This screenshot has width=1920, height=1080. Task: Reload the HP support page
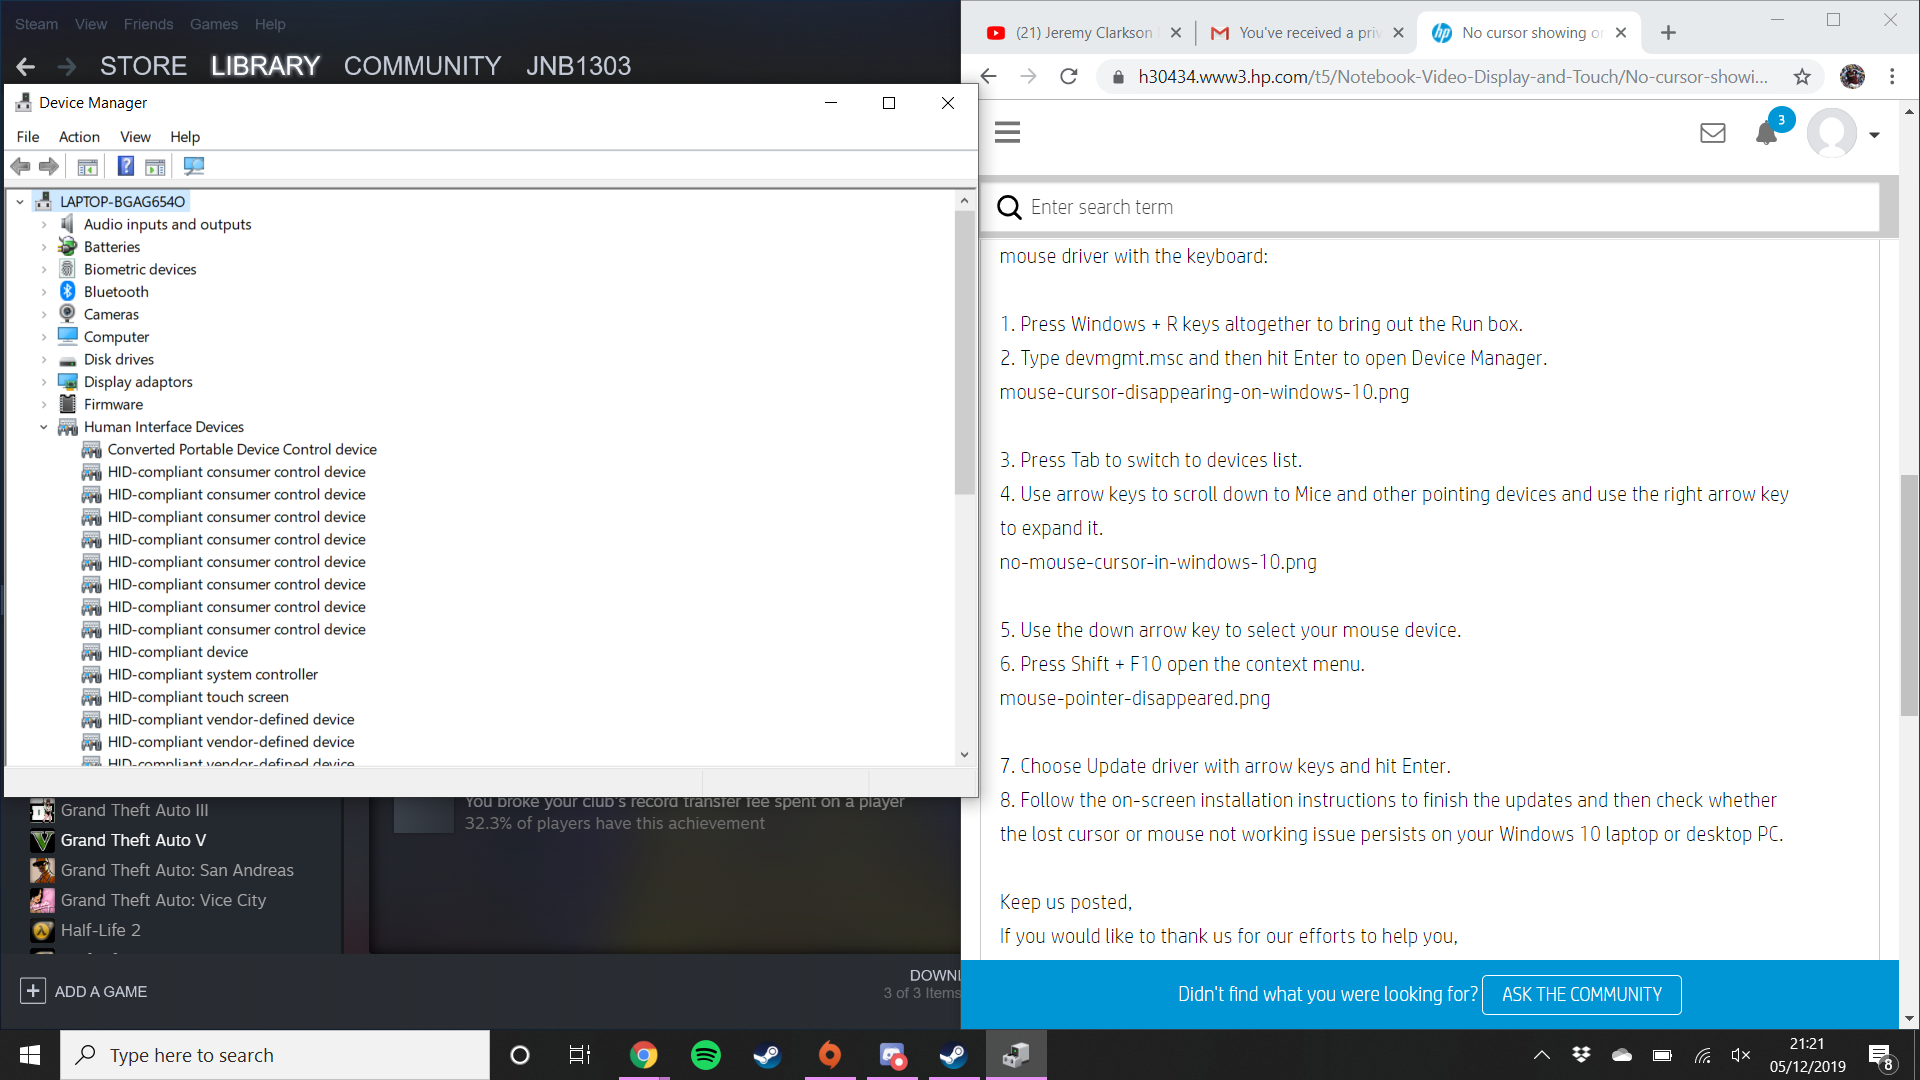1068,77
